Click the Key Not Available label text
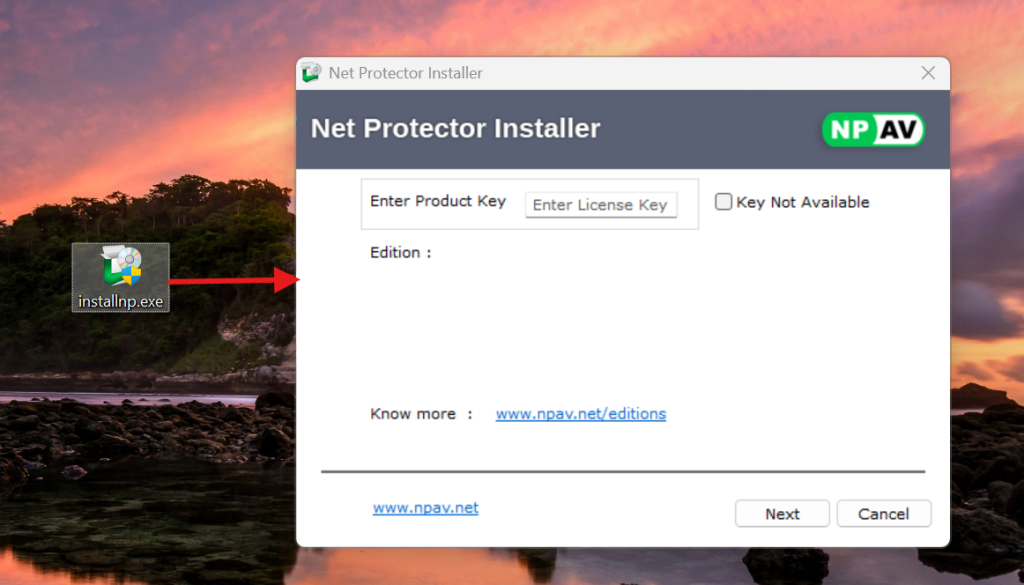The width and height of the screenshot is (1024, 585). coord(802,202)
